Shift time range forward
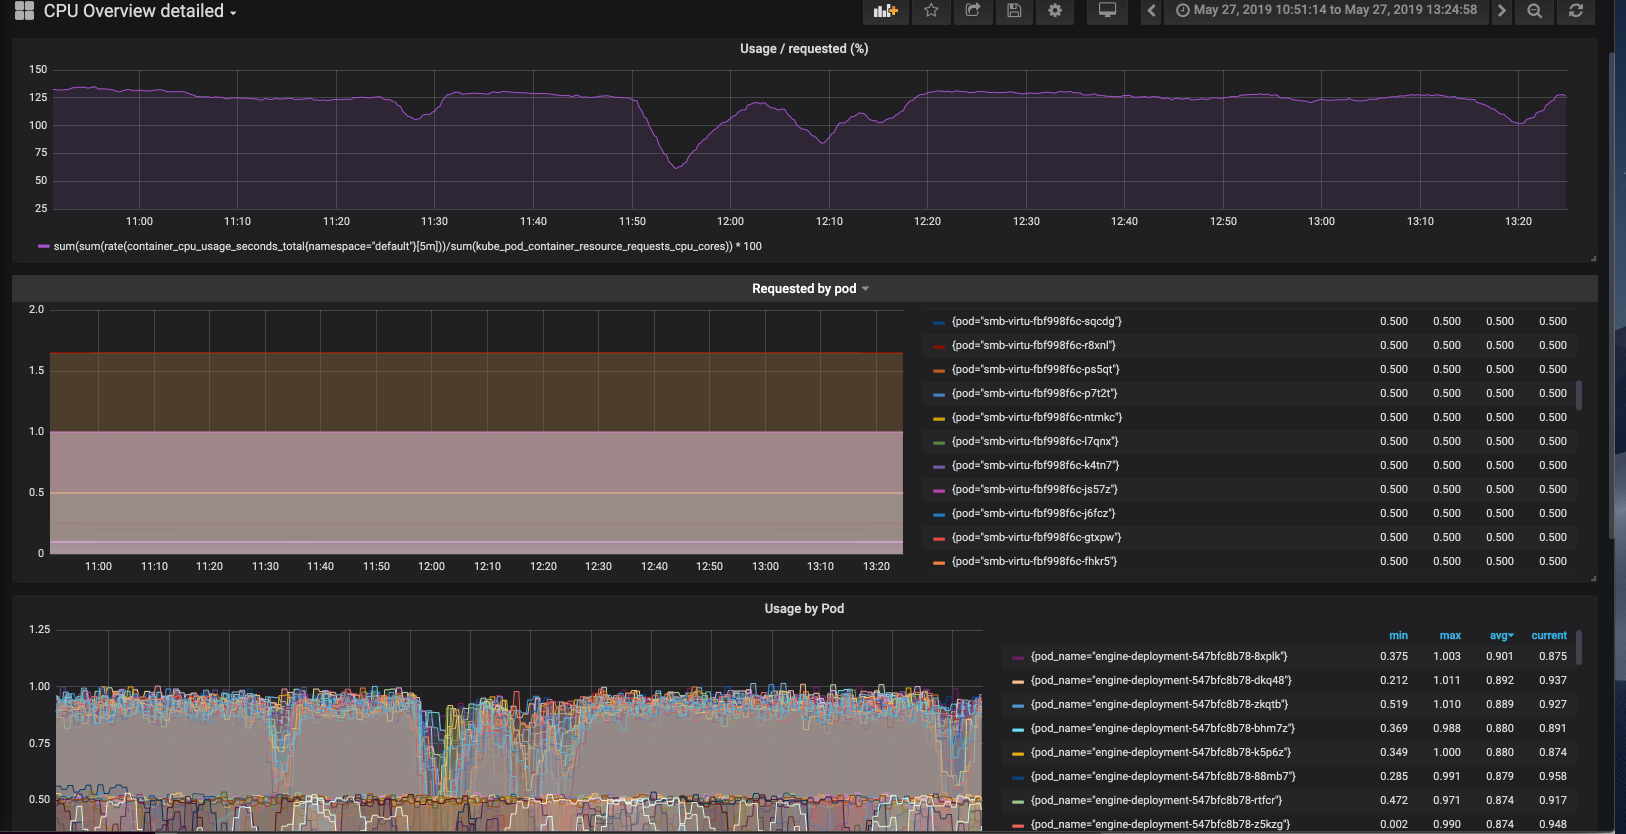 [1501, 11]
